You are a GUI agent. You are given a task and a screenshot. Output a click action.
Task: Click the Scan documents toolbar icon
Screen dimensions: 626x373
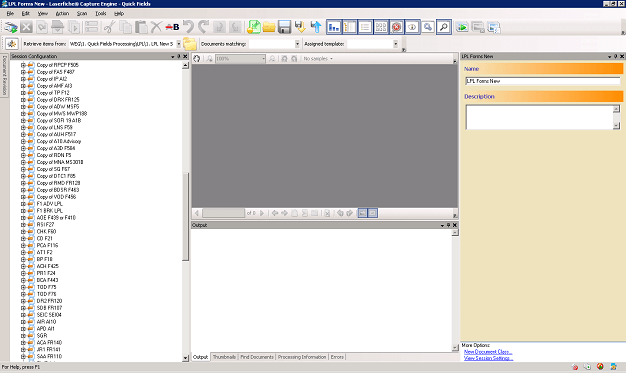11,27
